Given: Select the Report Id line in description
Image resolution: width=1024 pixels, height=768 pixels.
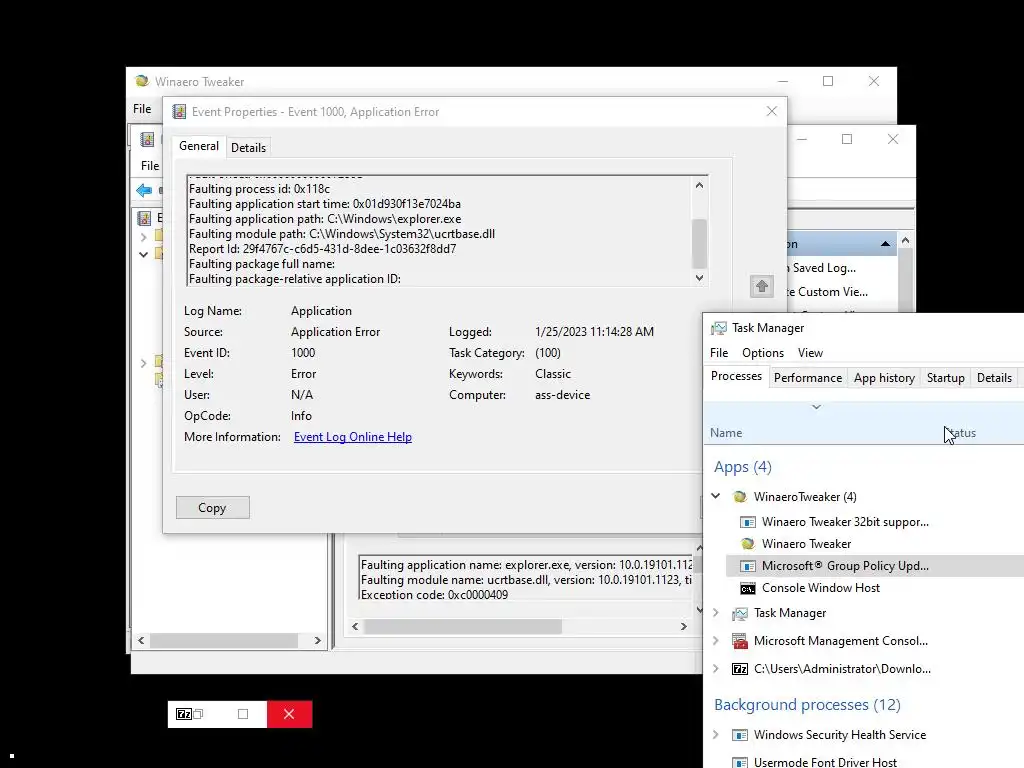Looking at the screenshot, I should coord(323,249).
